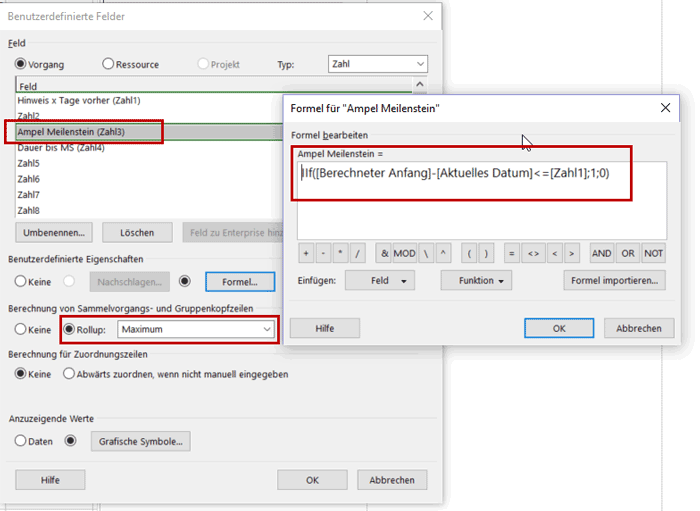Insert the NOT logical operator
The image size is (700, 511).
(x=653, y=254)
